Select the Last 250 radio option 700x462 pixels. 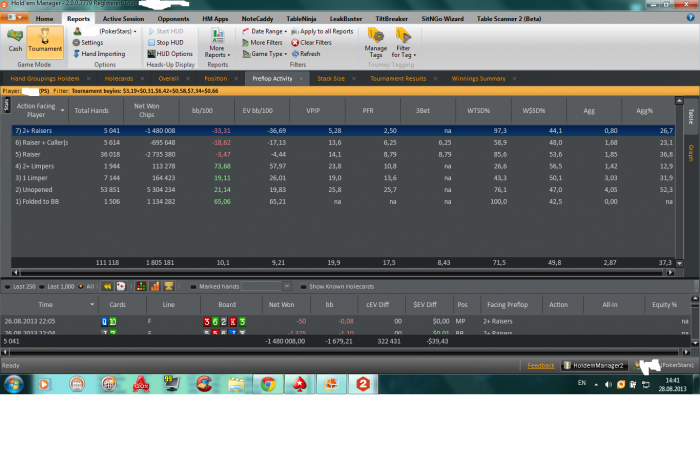pos(20,287)
